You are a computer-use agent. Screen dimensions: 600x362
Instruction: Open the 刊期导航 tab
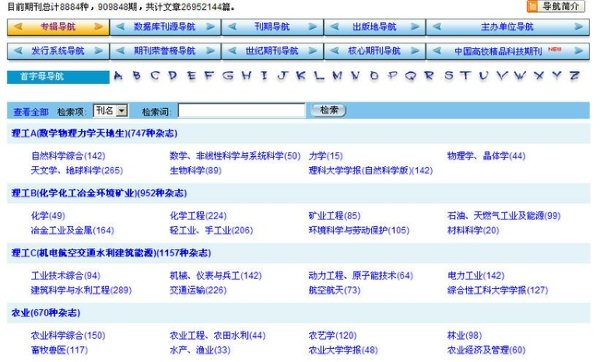[x=272, y=27]
